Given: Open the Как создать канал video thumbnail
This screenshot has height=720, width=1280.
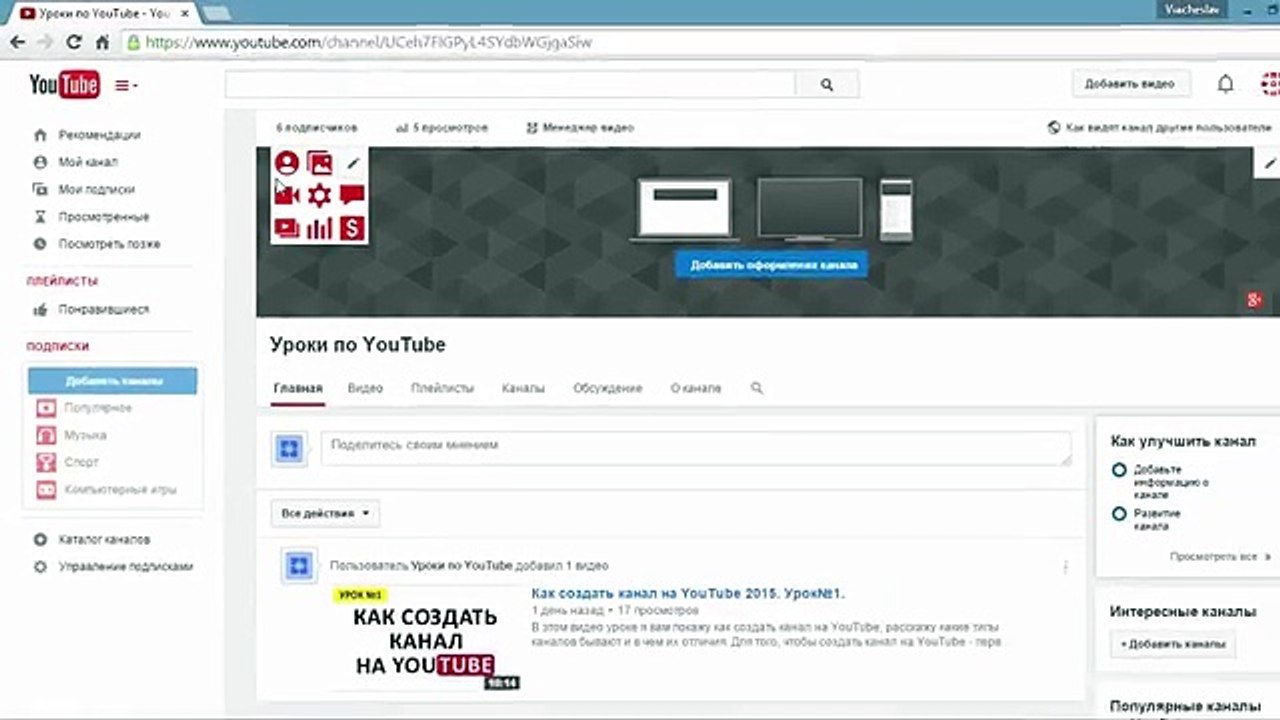Looking at the screenshot, I should [425, 638].
